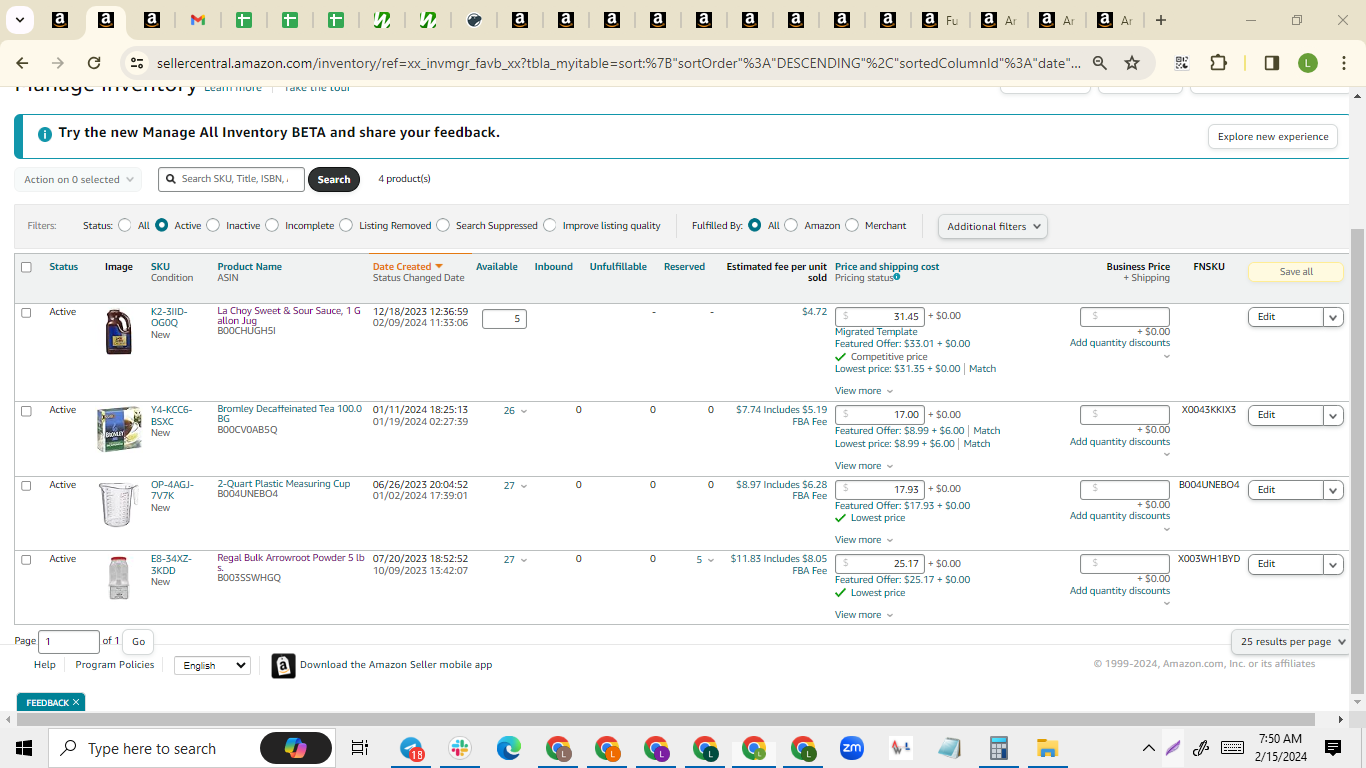1366x768 pixels.
Task: Expand the Additional filters dropdown
Action: tap(993, 226)
